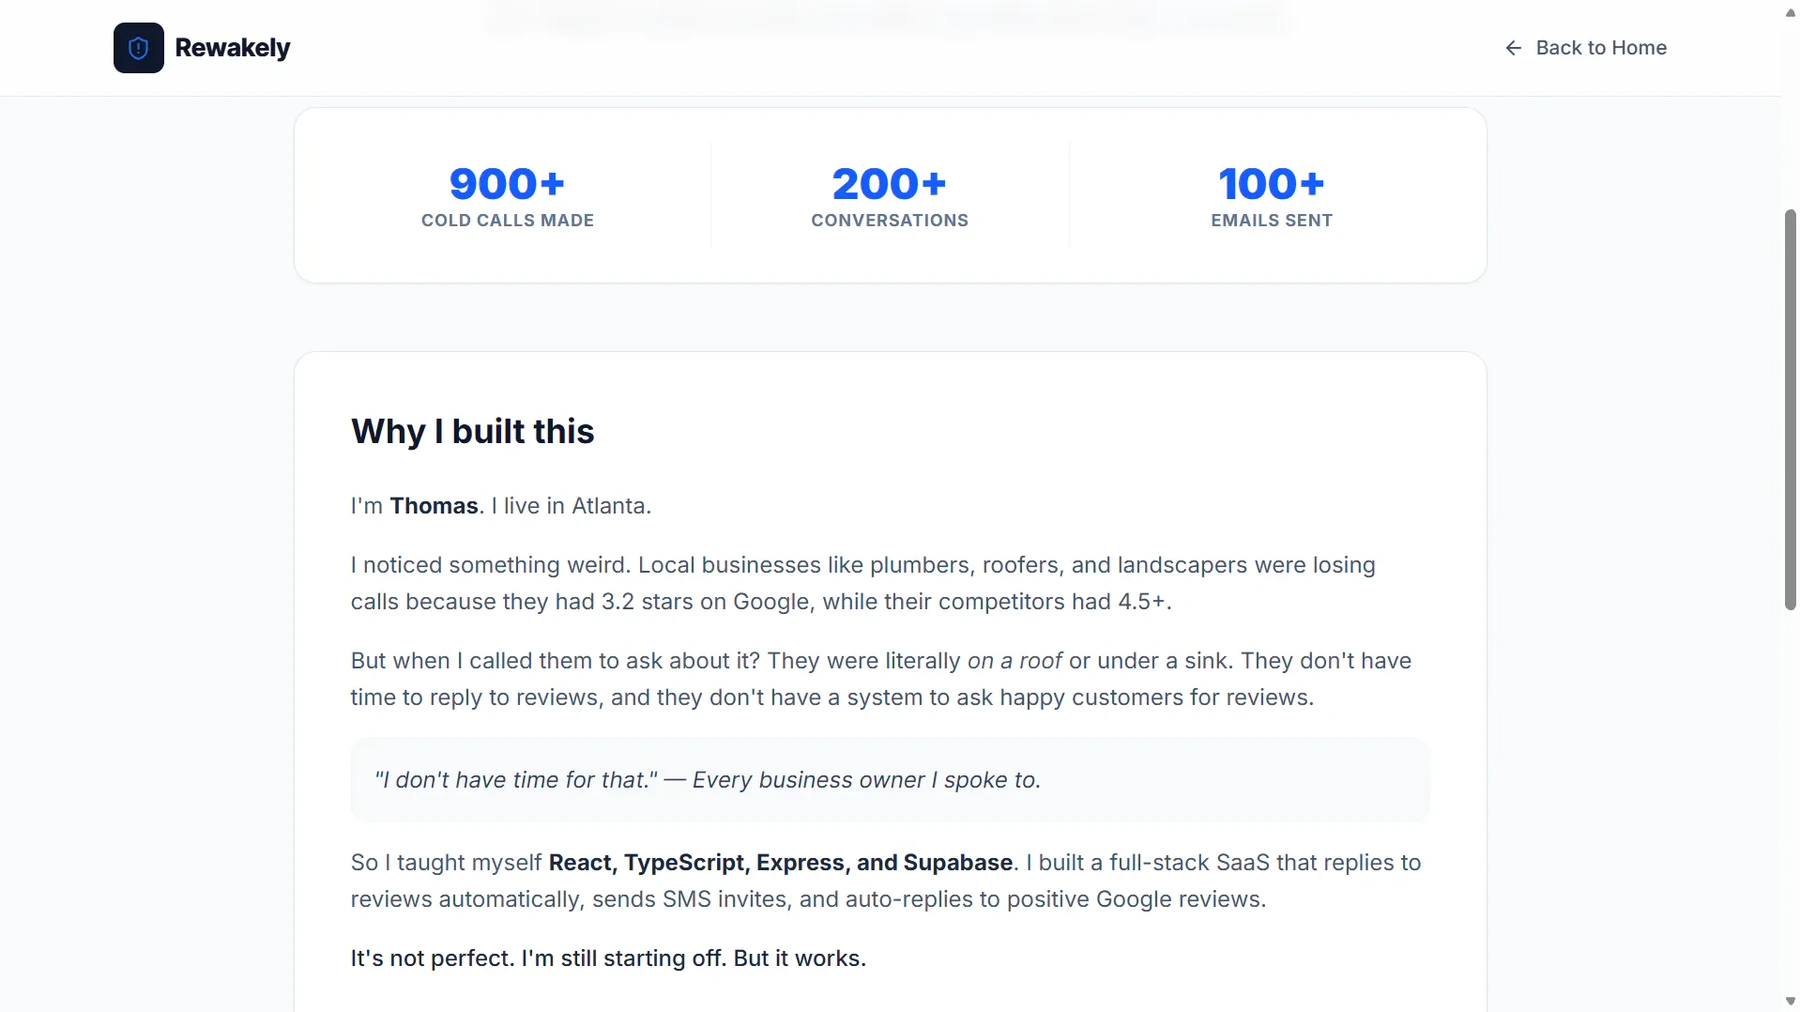Click the Rewakely brand name
1800x1012 pixels.
[232, 48]
